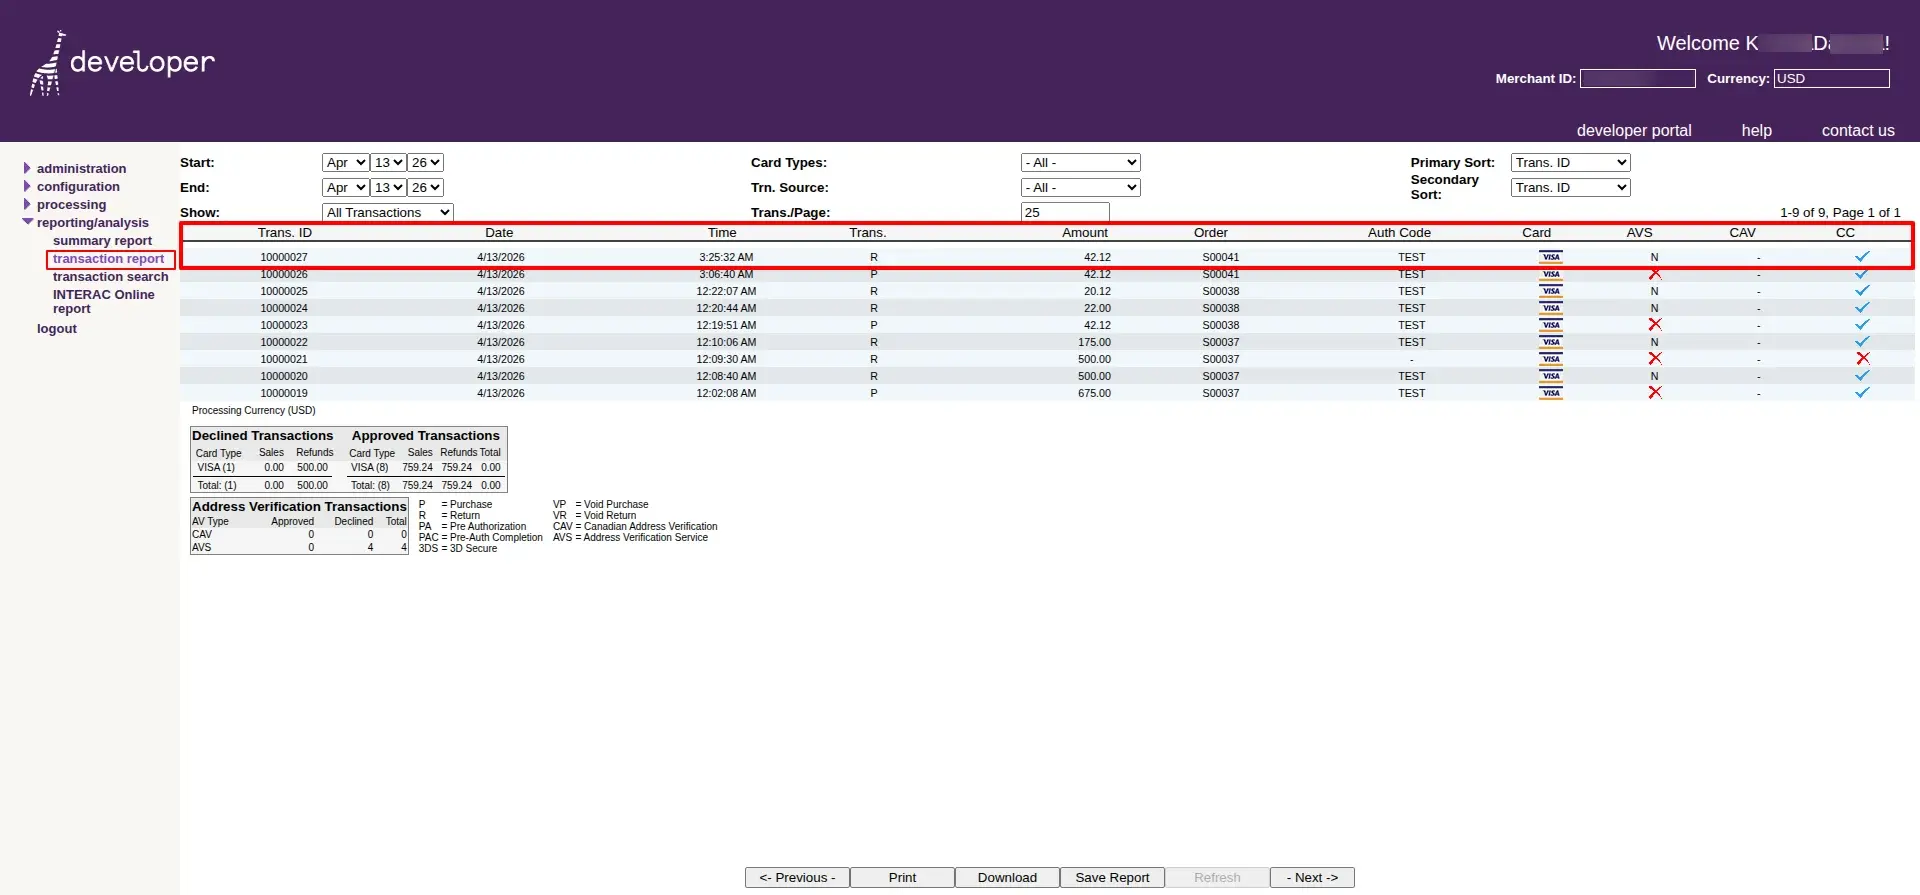Click logout in the sidebar
This screenshot has height=895, width=1920.
click(x=57, y=328)
